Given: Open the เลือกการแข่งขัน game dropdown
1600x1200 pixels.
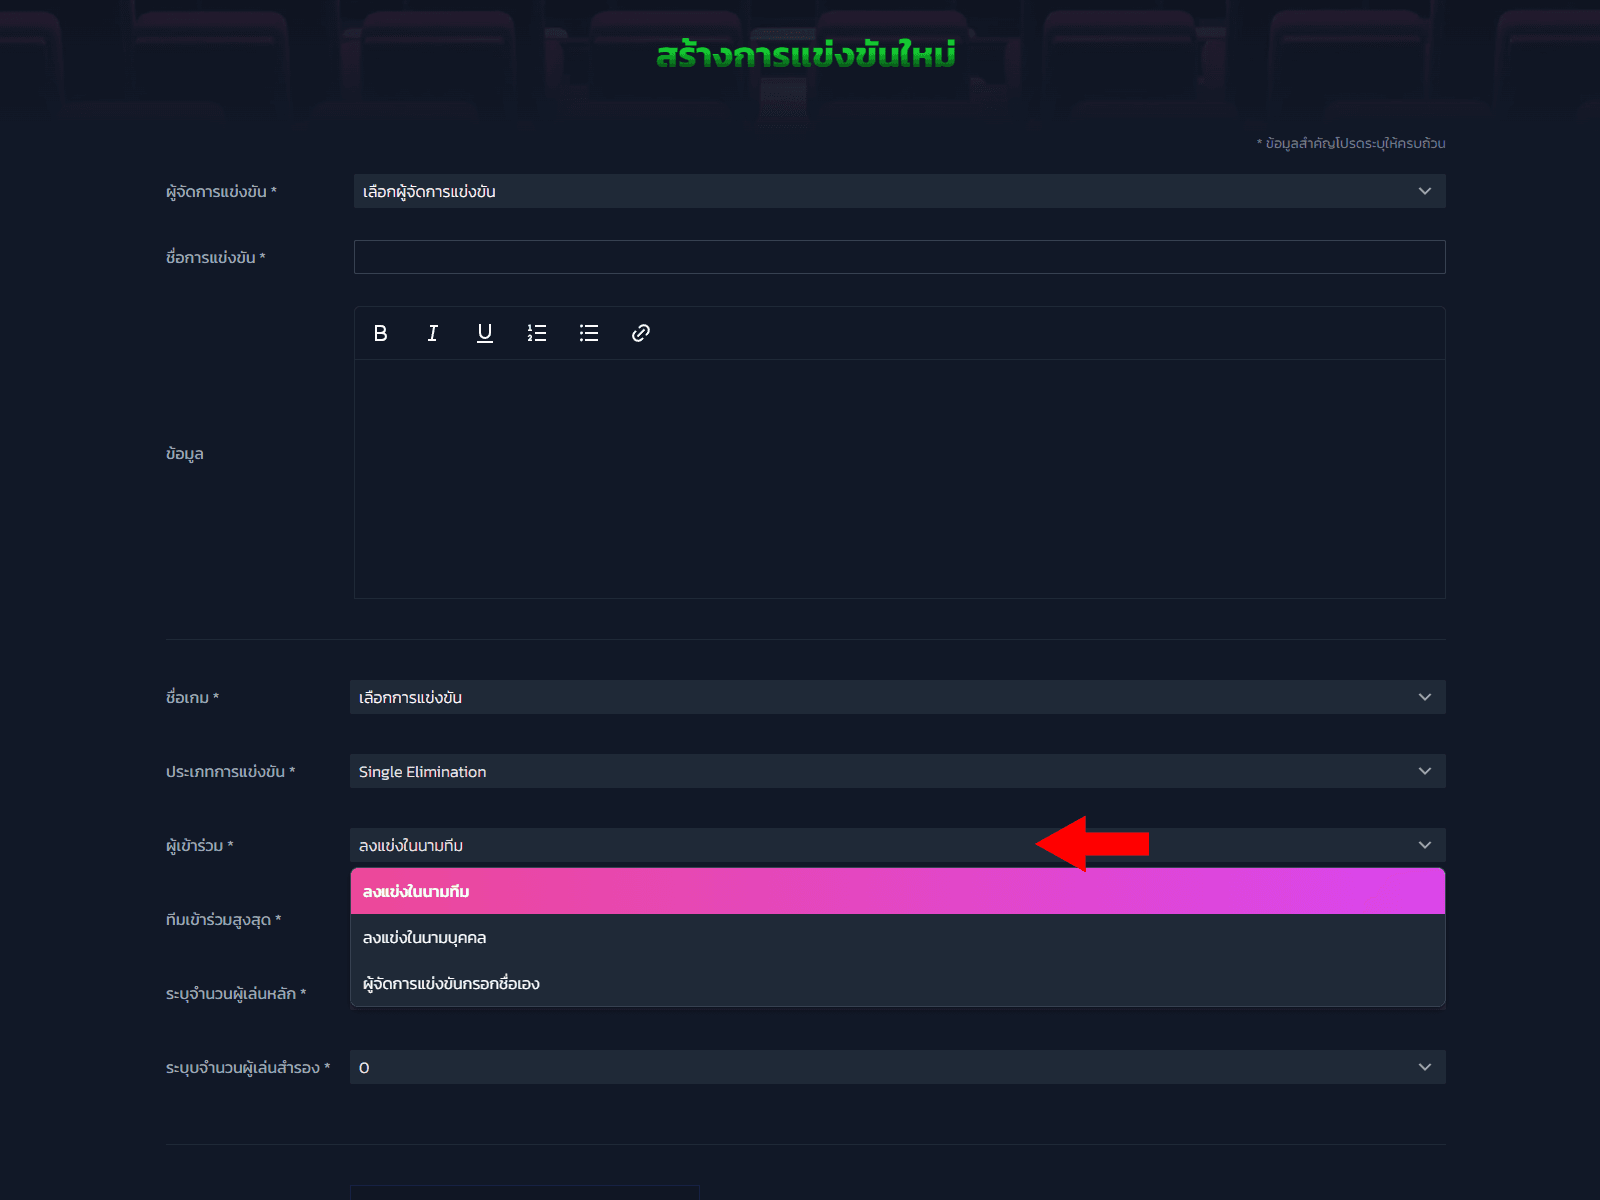Looking at the screenshot, I should [897, 697].
